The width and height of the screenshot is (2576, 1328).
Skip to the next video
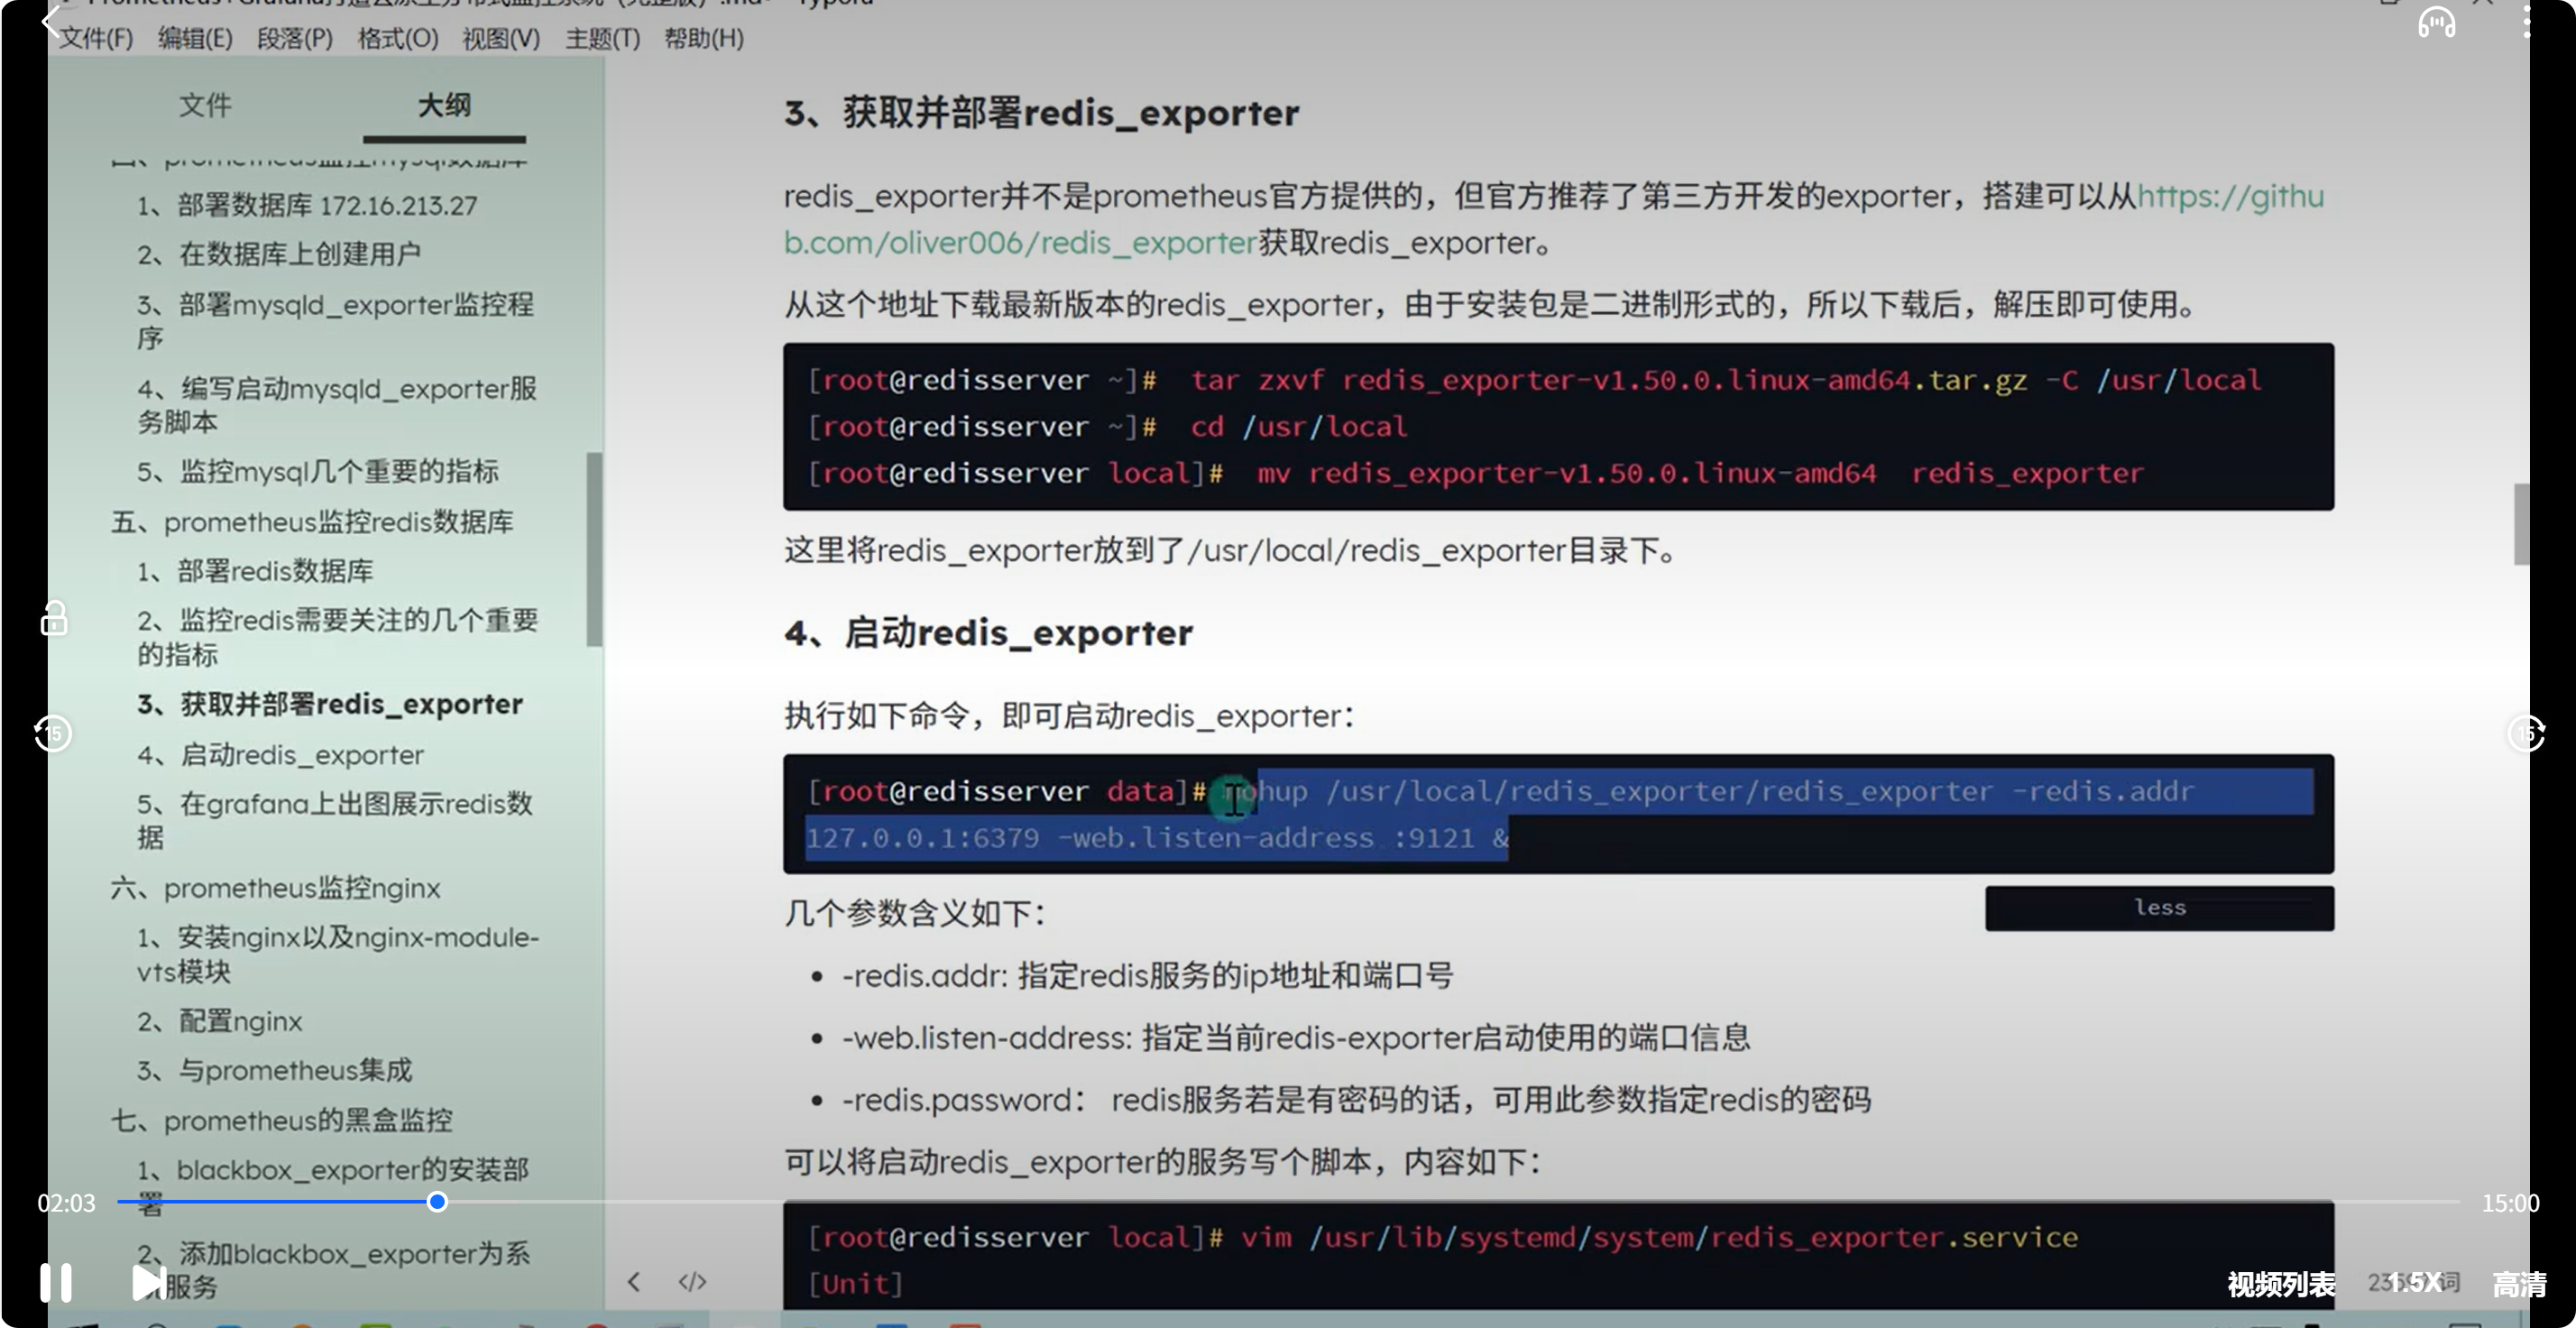click(x=148, y=1282)
